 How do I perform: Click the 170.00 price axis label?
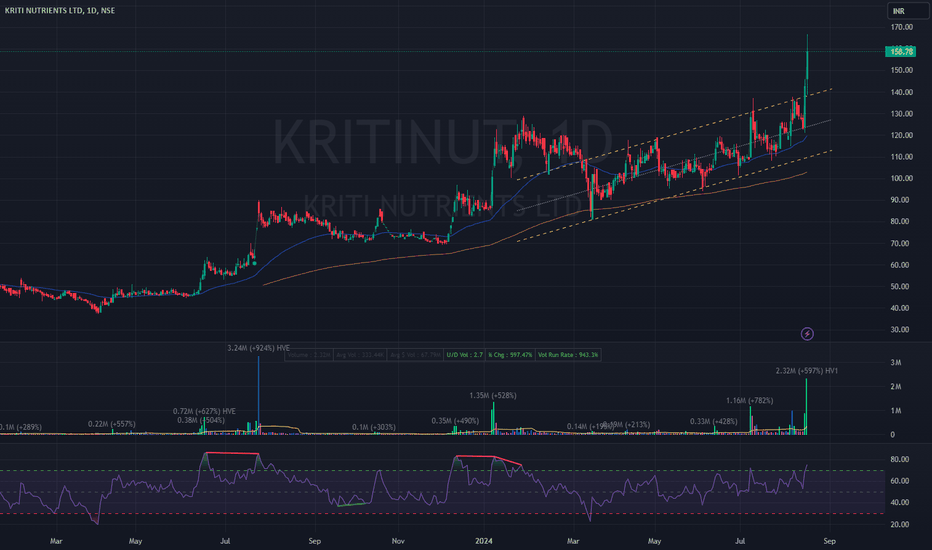click(x=902, y=27)
